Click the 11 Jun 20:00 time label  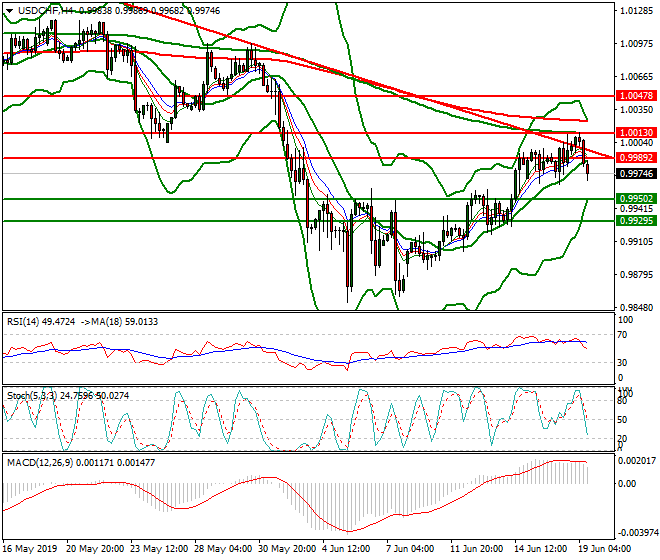476,549
